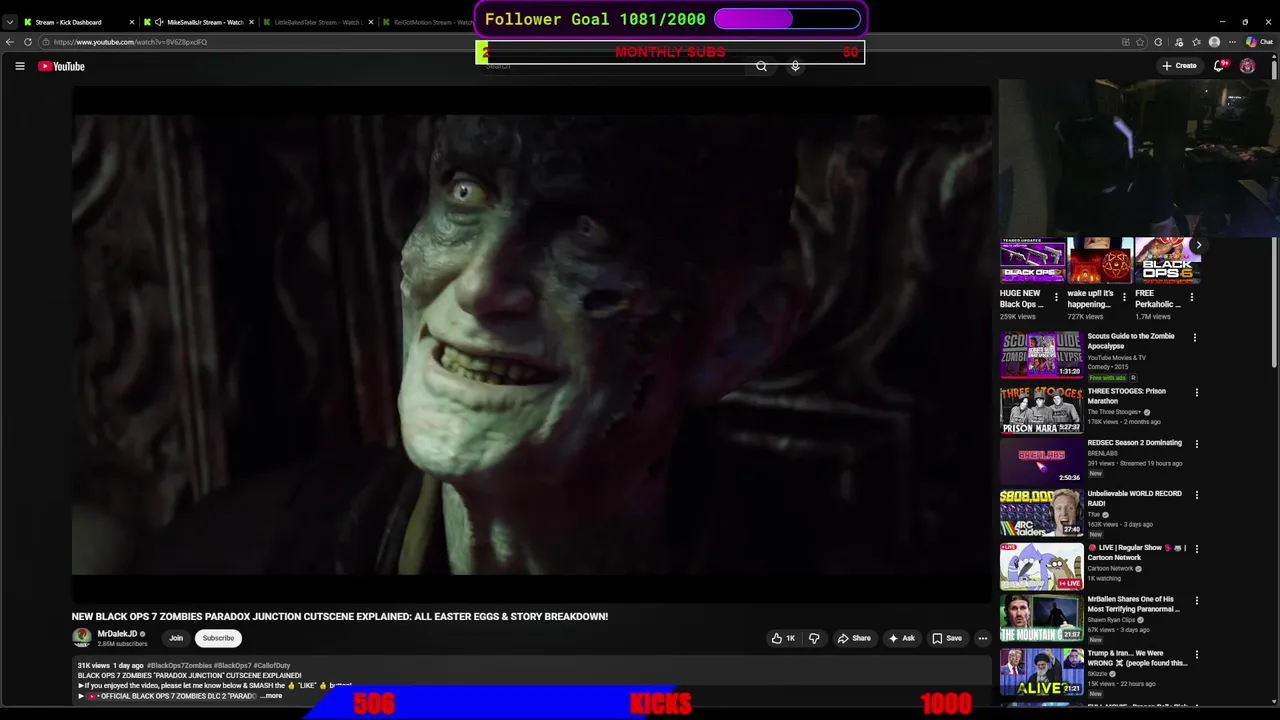The image size is (1280, 720).
Task: Close the MikeSmallsJr Stream tab
Action: (x=251, y=22)
